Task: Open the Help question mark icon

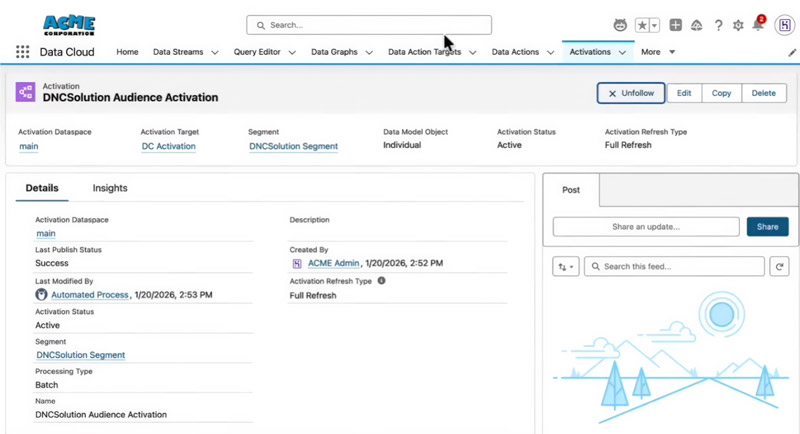Action: [718, 25]
